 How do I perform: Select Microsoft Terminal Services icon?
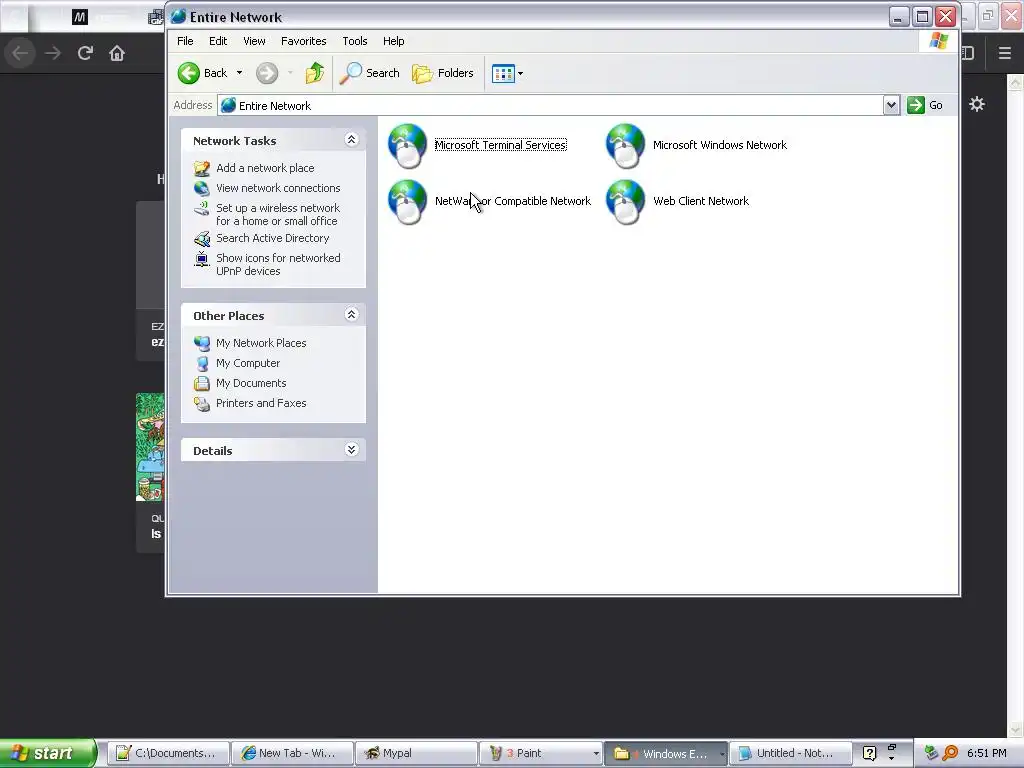[408, 146]
